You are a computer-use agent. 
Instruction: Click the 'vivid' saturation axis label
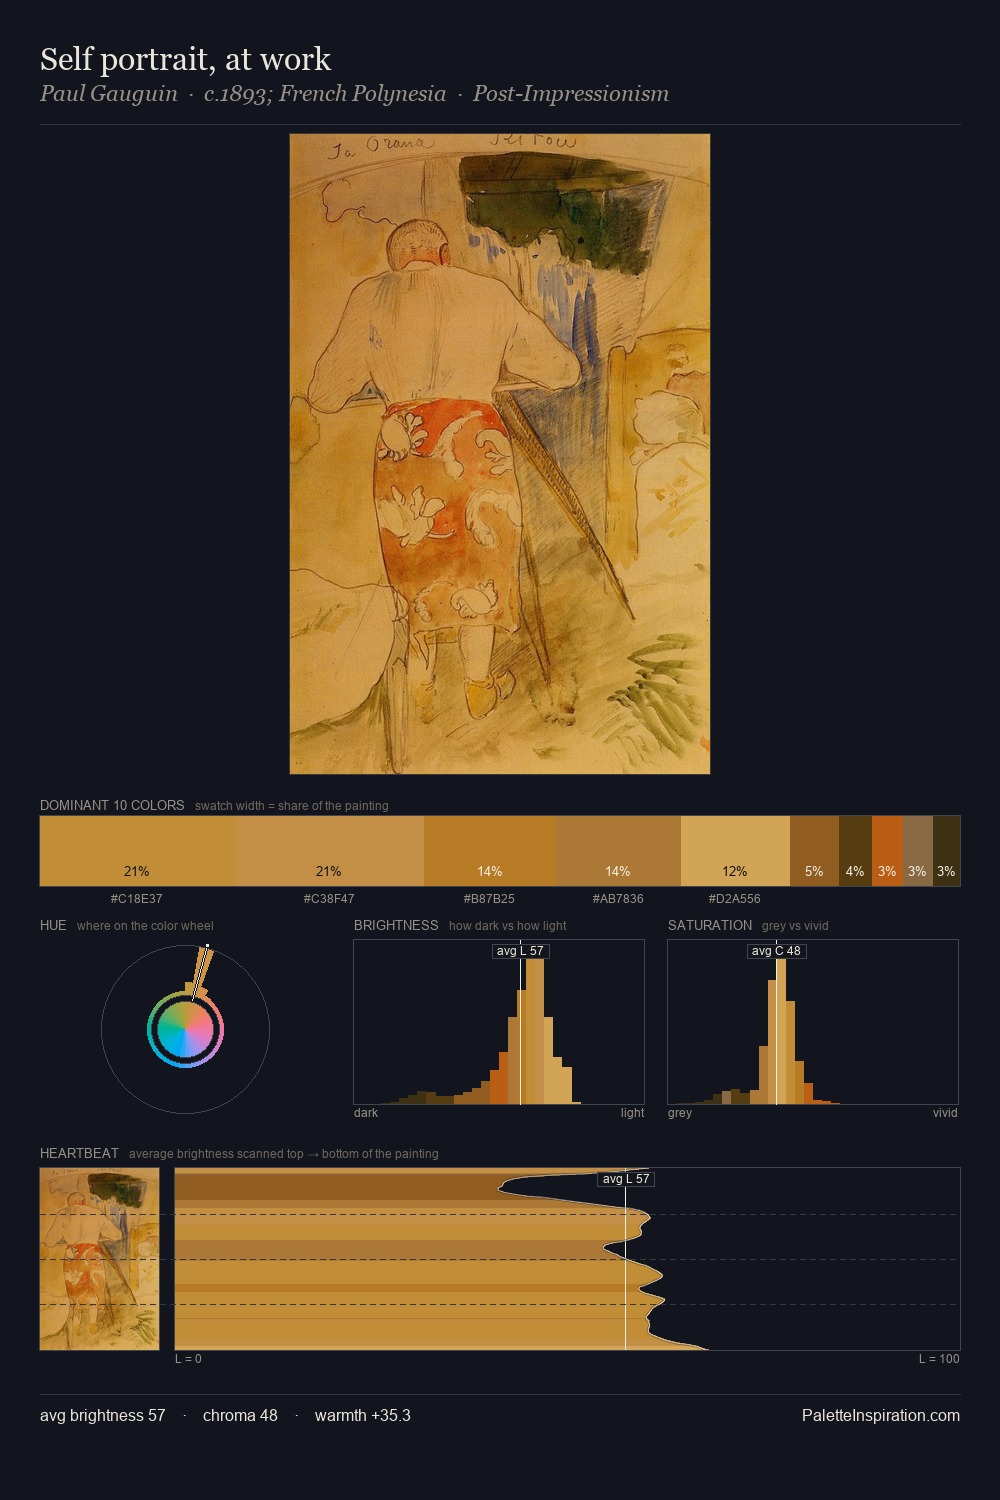pyautogui.click(x=945, y=1113)
